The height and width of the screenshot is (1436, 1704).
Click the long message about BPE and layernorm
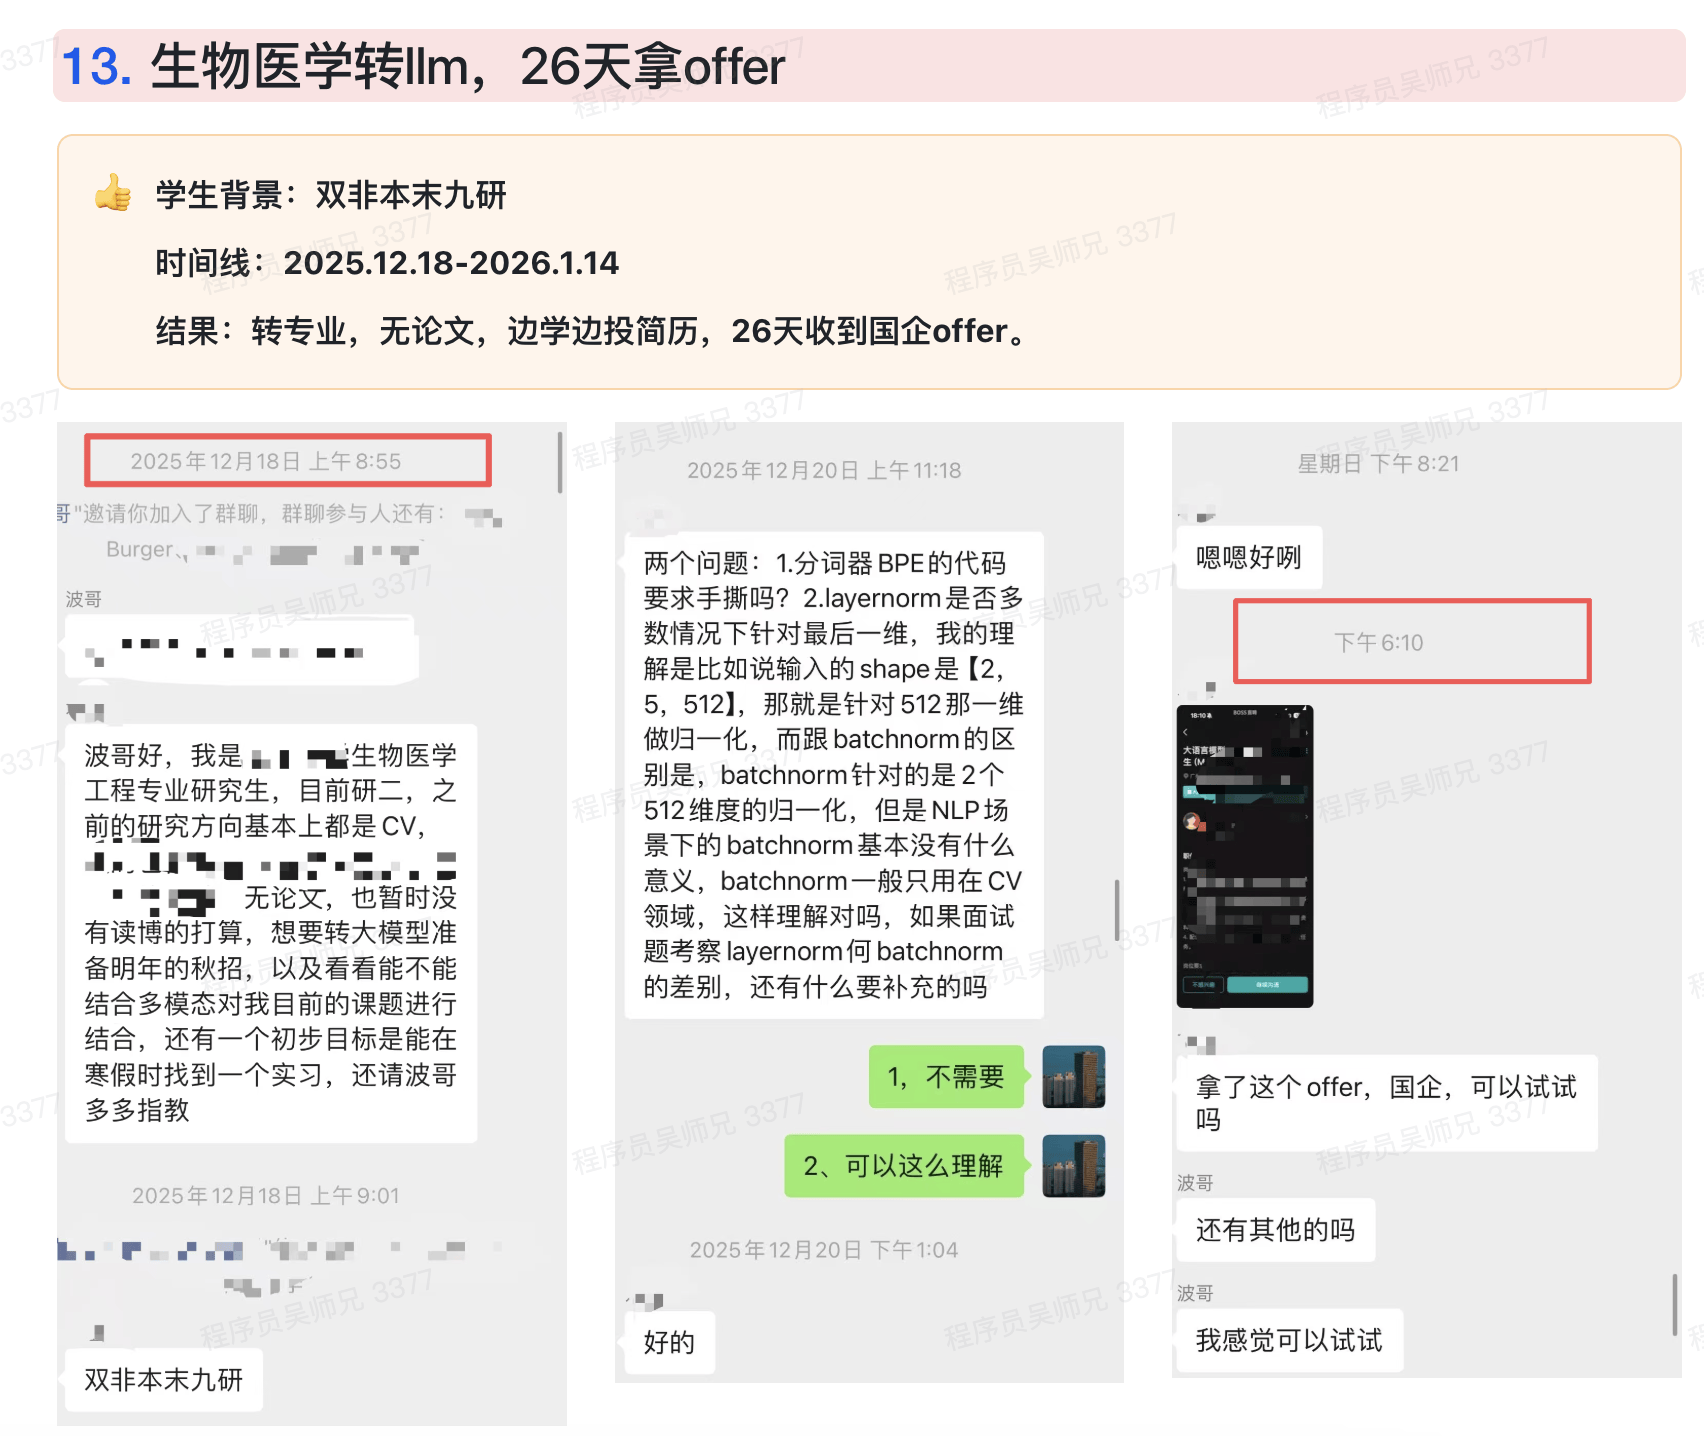click(x=833, y=775)
